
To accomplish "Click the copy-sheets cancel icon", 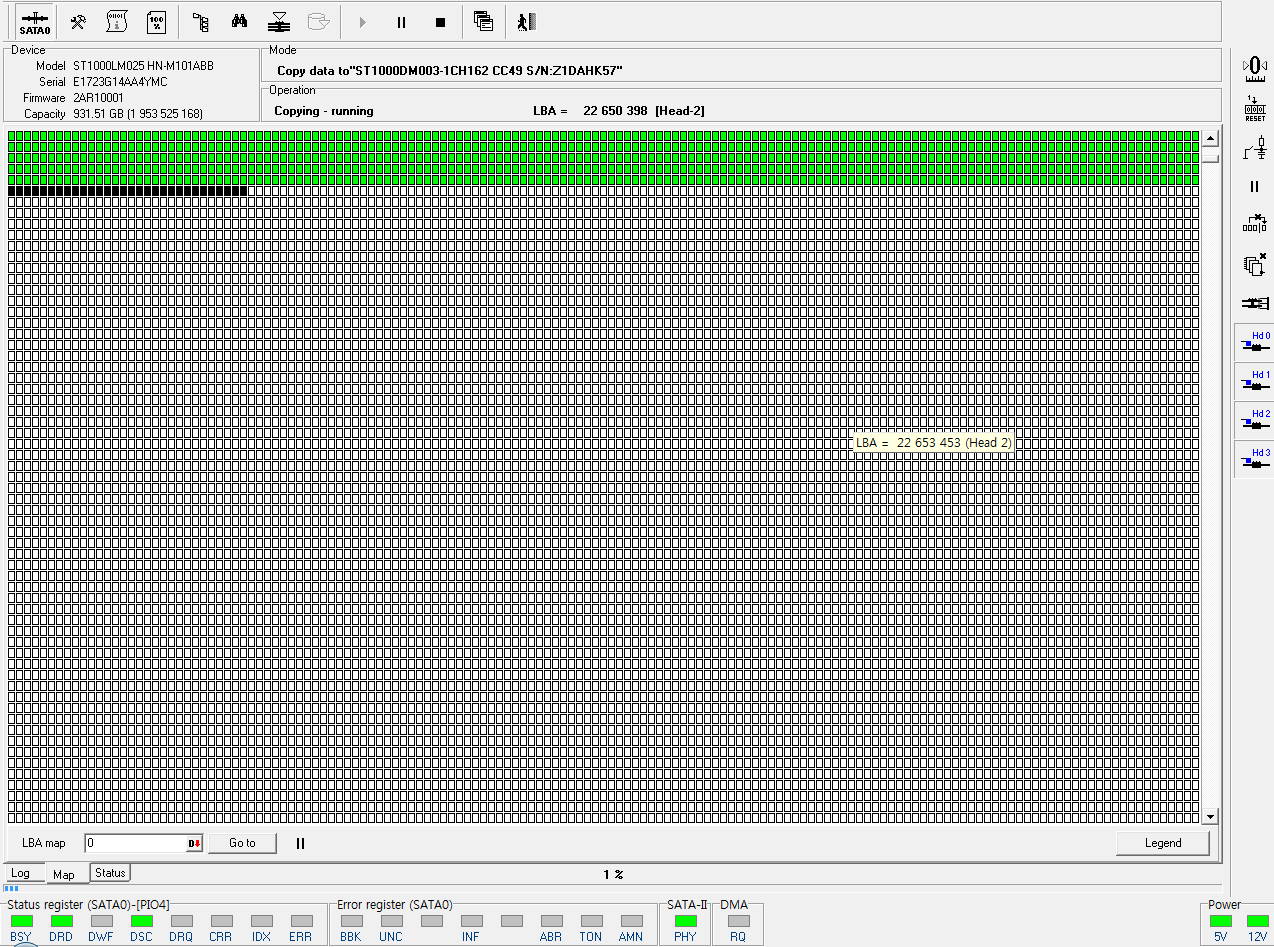I will tap(1255, 264).
